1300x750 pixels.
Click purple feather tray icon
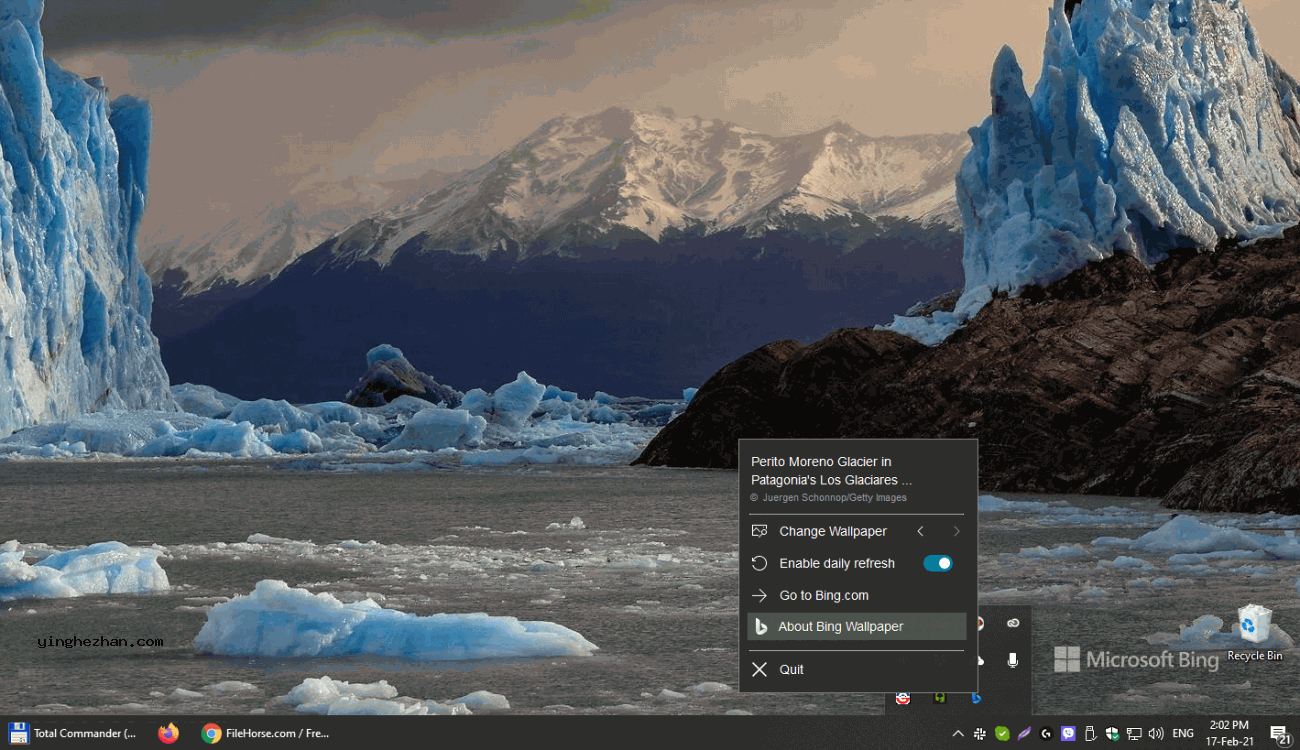point(1024,733)
